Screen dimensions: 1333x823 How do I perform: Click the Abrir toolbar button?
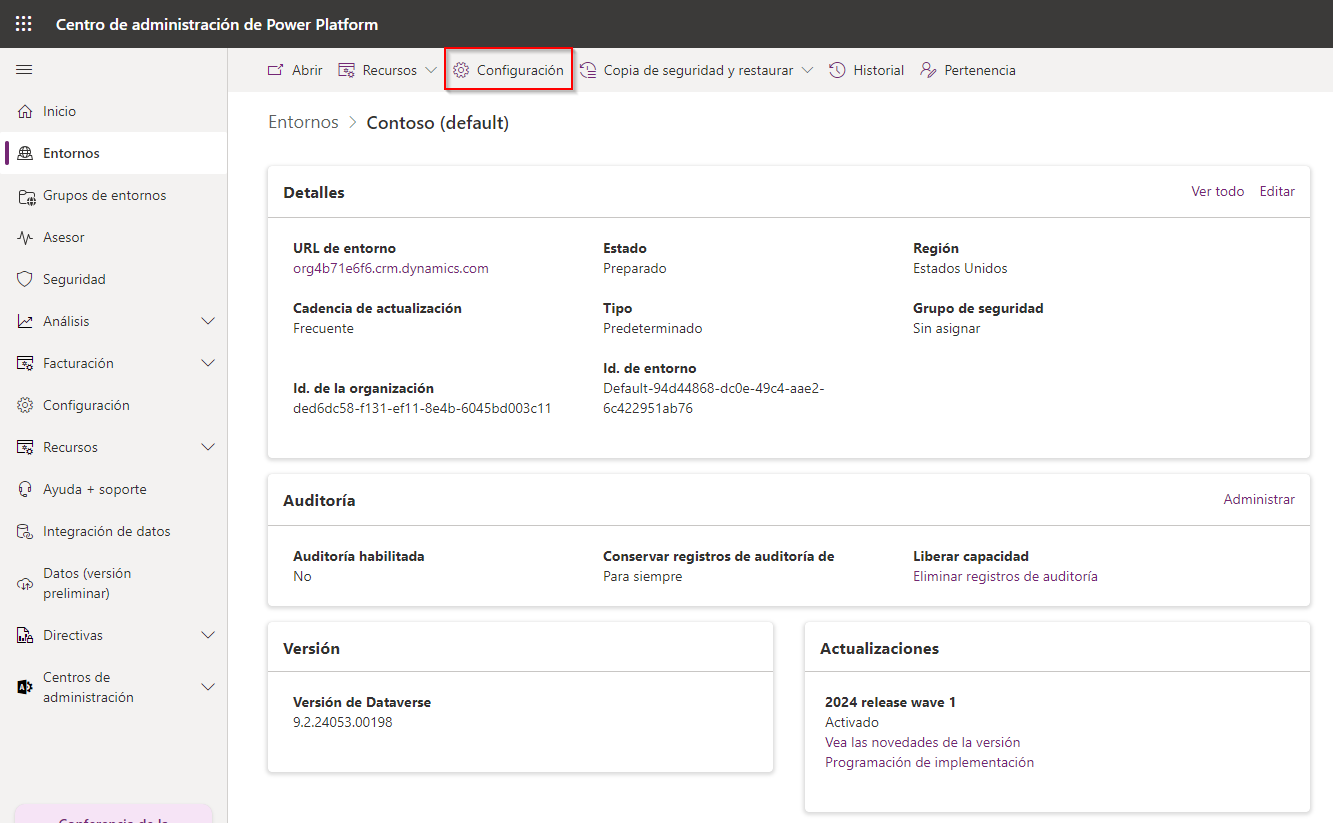pyautogui.click(x=295, y=70)
